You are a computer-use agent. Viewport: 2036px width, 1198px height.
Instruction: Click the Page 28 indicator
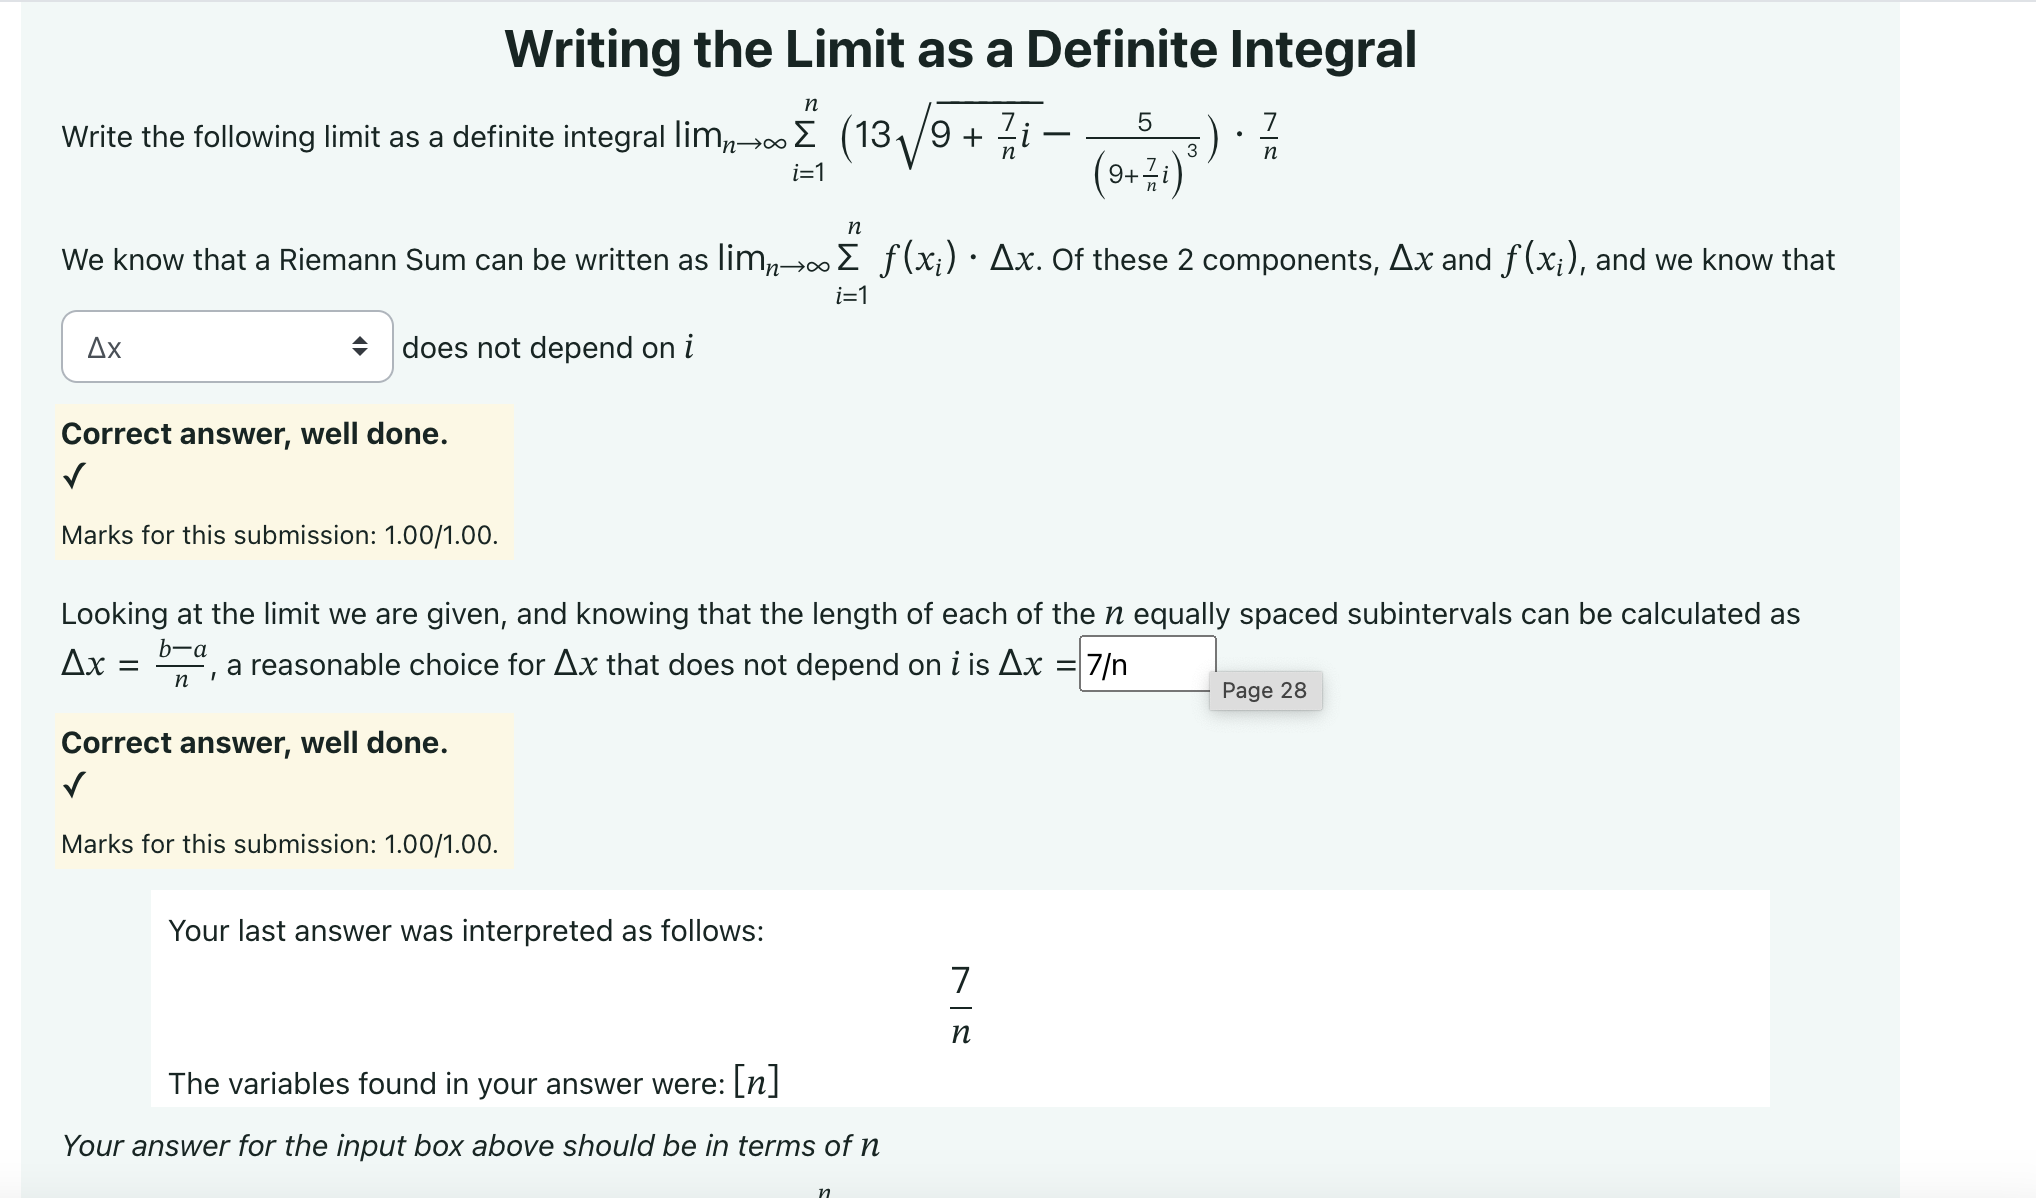1265,690
